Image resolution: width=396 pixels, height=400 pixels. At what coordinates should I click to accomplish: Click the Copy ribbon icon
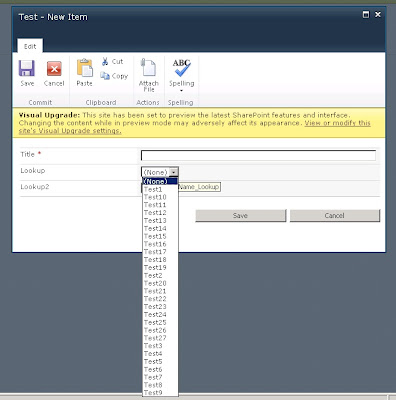coord(105,76)
